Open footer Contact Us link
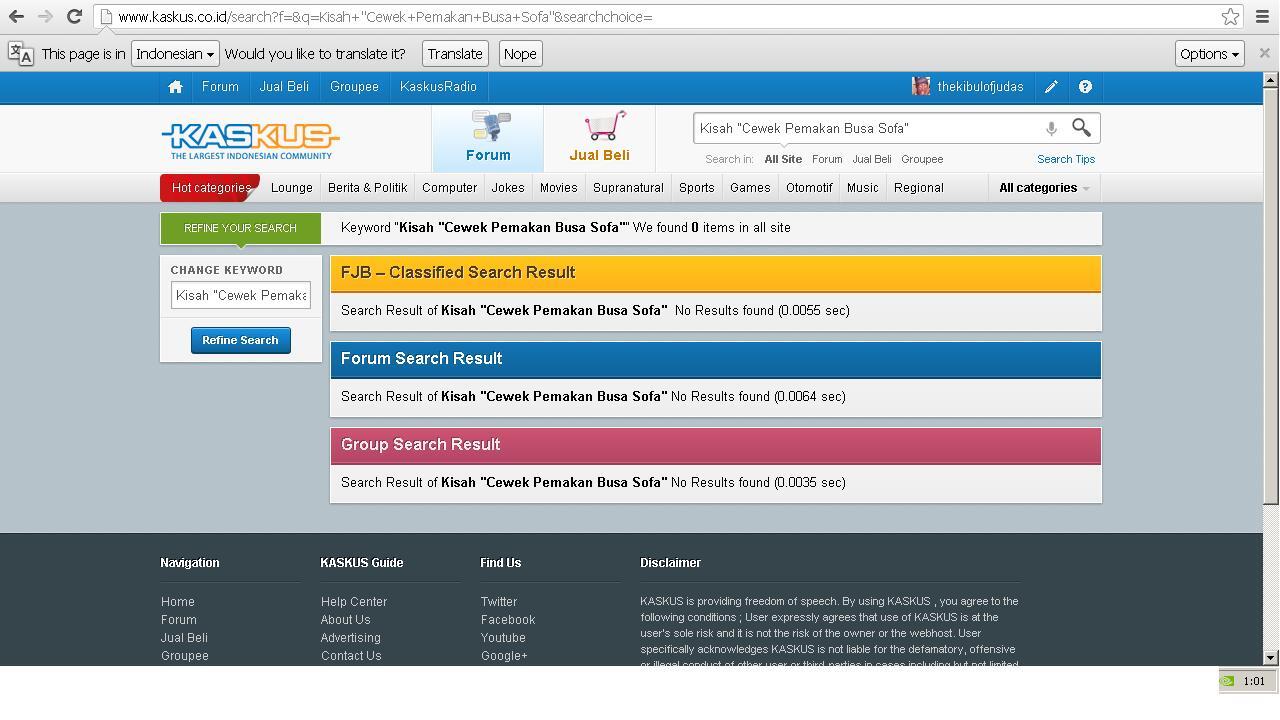 [x=351, y=656]
